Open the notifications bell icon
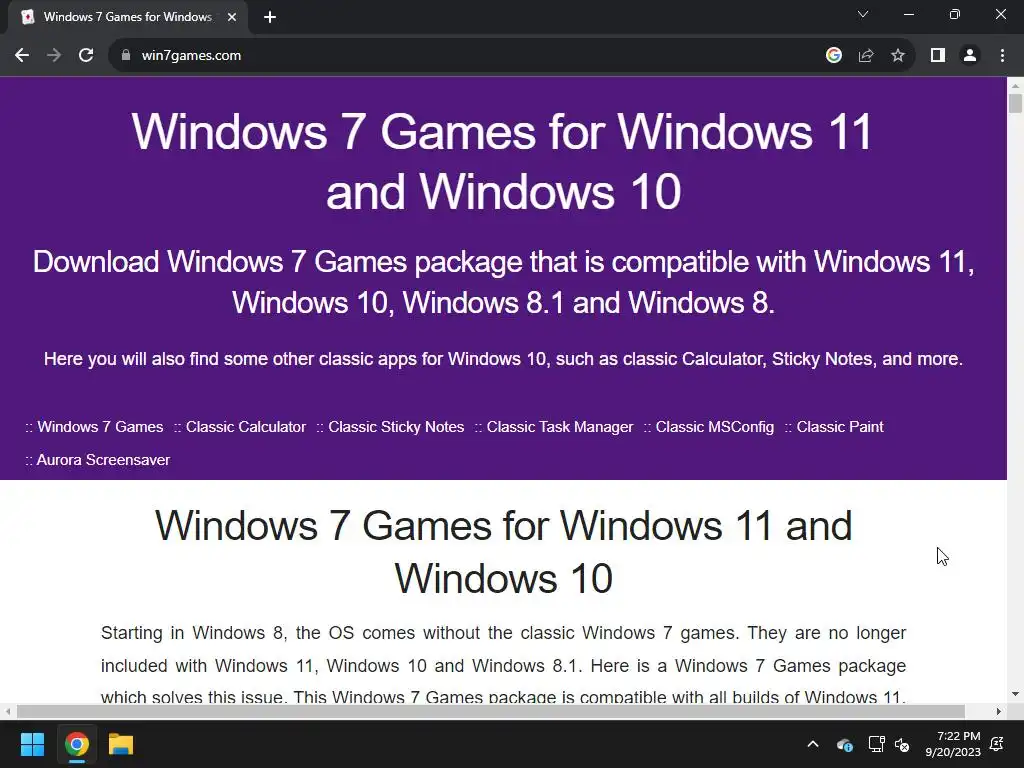Screen dimensions: 1024x768 point(997,744)
